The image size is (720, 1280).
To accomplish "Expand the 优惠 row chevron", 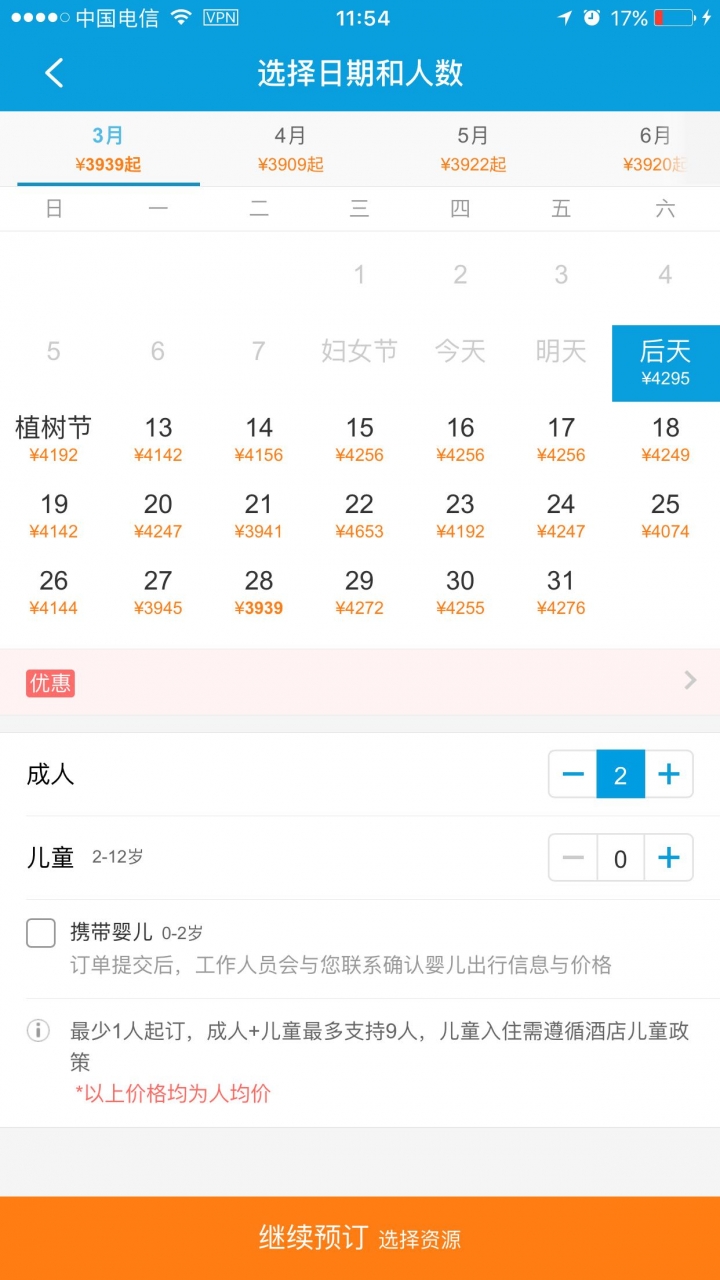I will tap(690, 681).
